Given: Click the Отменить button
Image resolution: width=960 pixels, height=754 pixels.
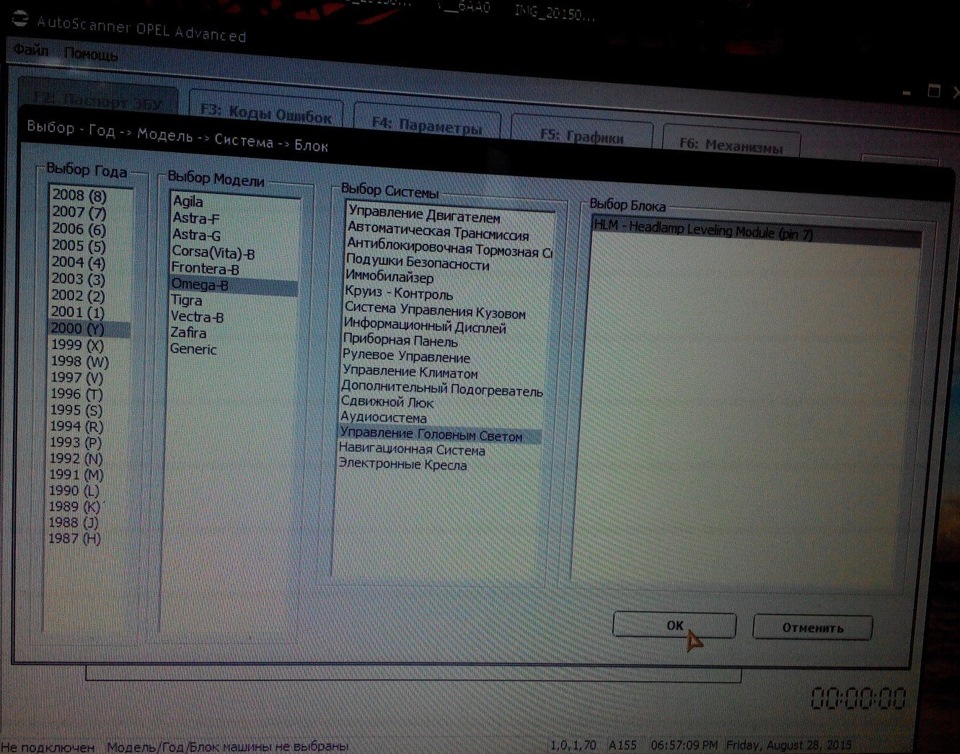Looking at the screenshot, I should [812, 627].
